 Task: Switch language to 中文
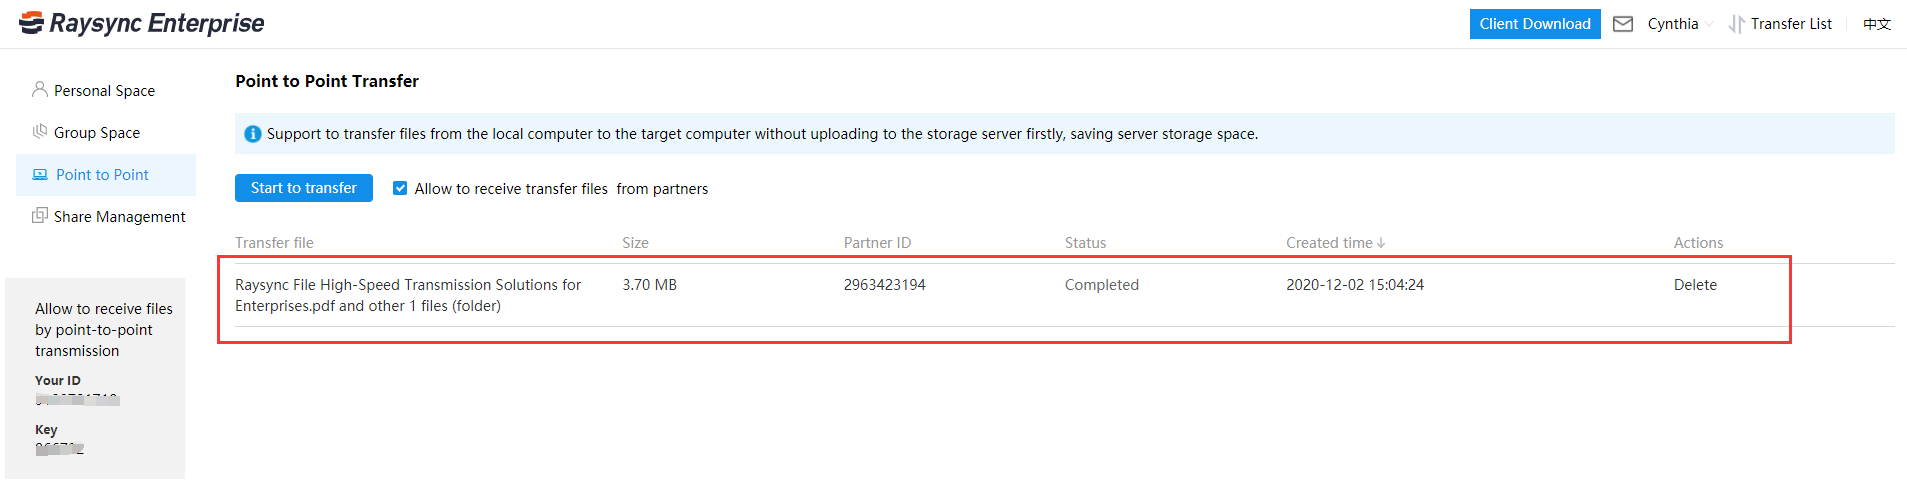[x=1876, y=24]
